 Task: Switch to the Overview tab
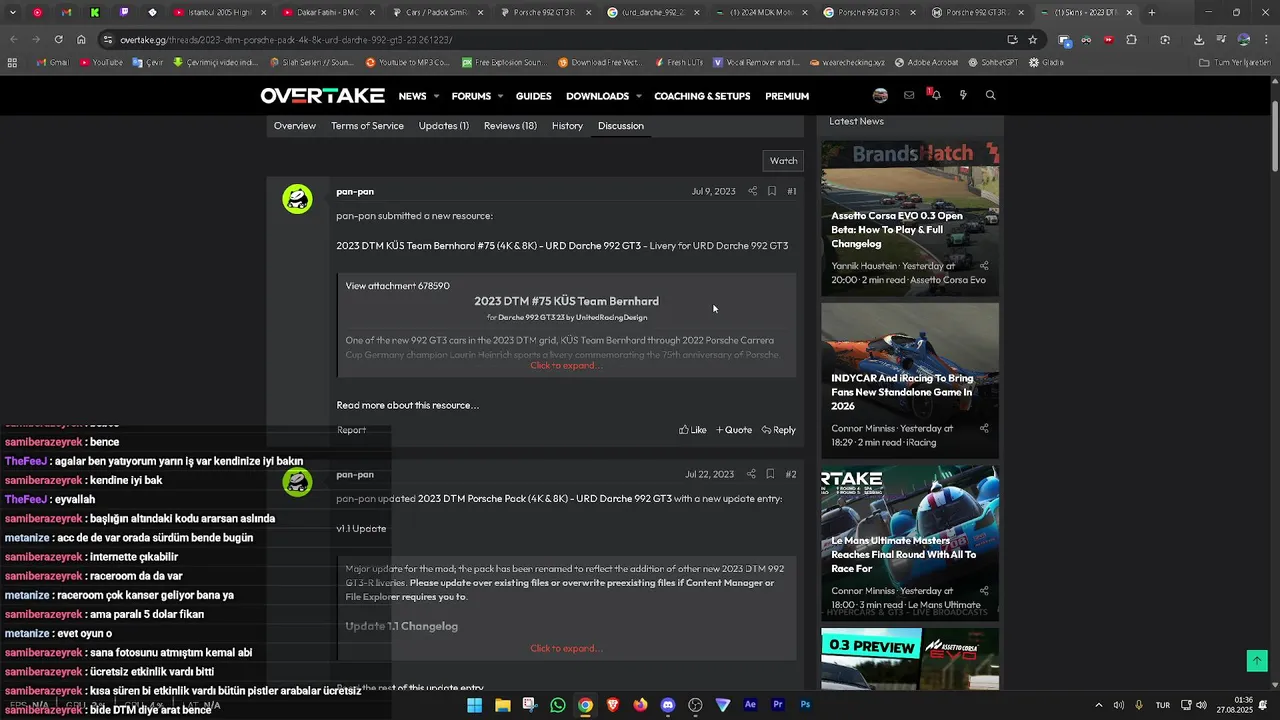(295, 126)
